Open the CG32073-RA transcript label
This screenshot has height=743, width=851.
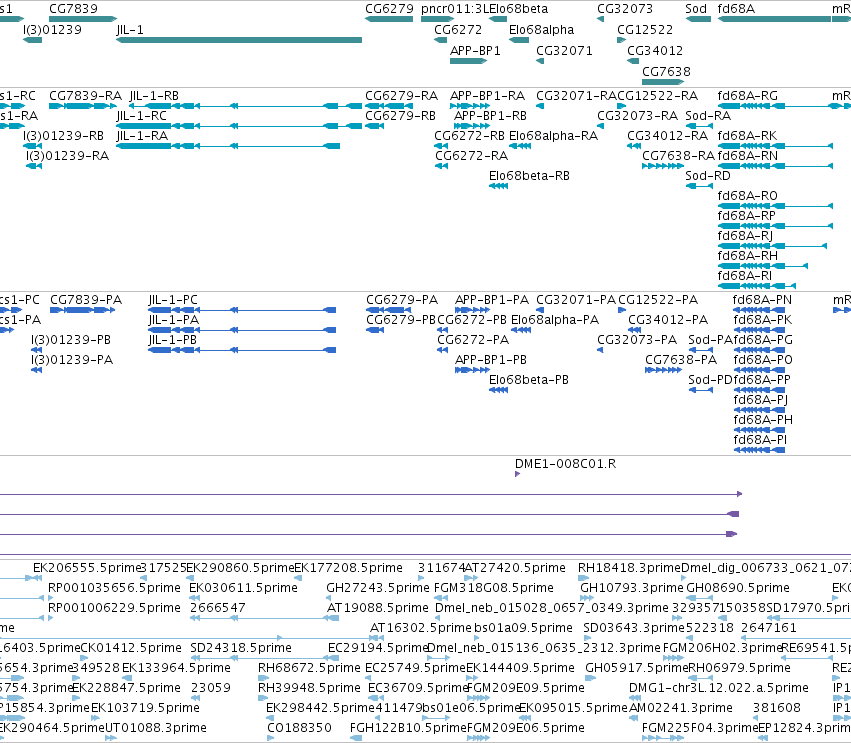(637, 116)
